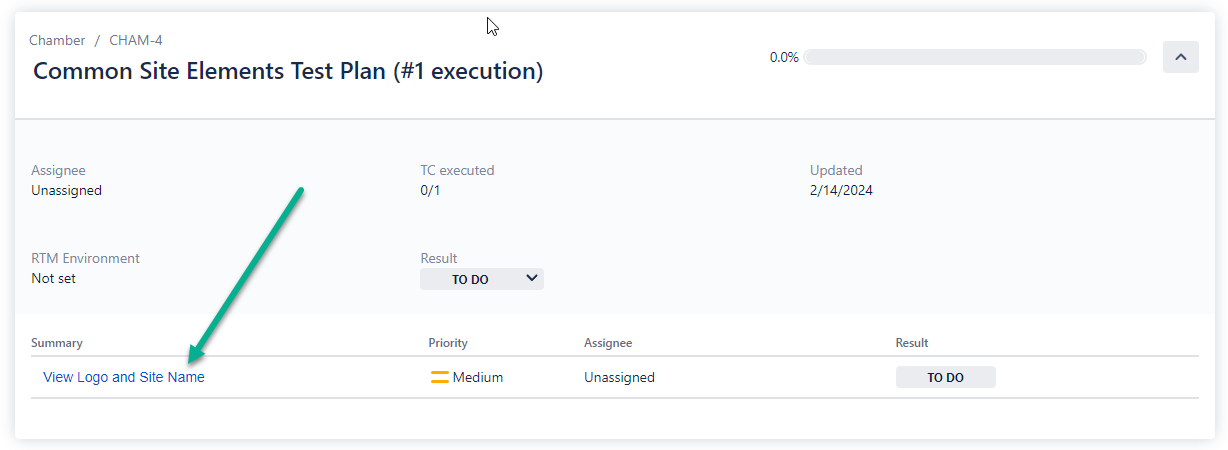Viewport: 1228px width, 450px height.
Task: Click the Updated date 2/14/2024
Action: 842,190
